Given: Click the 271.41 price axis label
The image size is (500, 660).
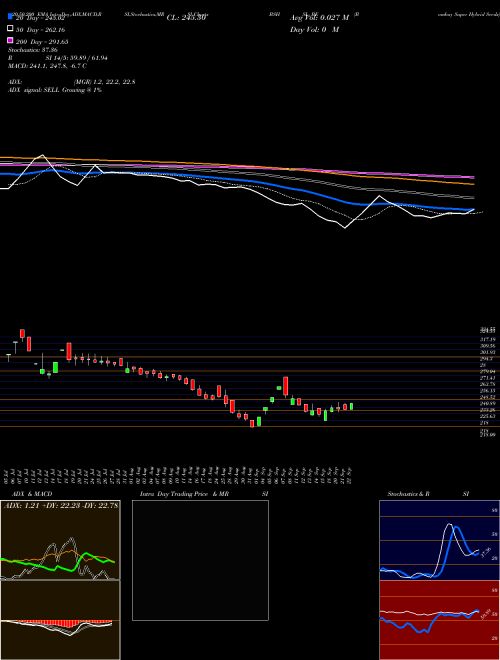Looking at the screenshot, I should click(489, 378).
